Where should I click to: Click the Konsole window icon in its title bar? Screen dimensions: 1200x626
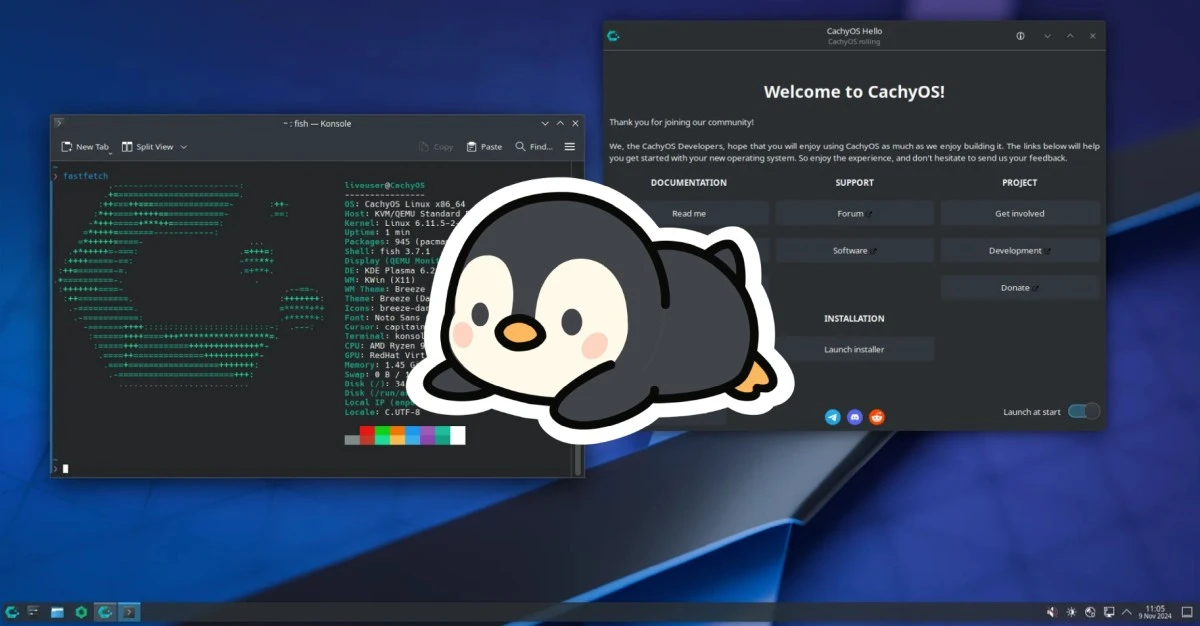[x=59, y=123]
